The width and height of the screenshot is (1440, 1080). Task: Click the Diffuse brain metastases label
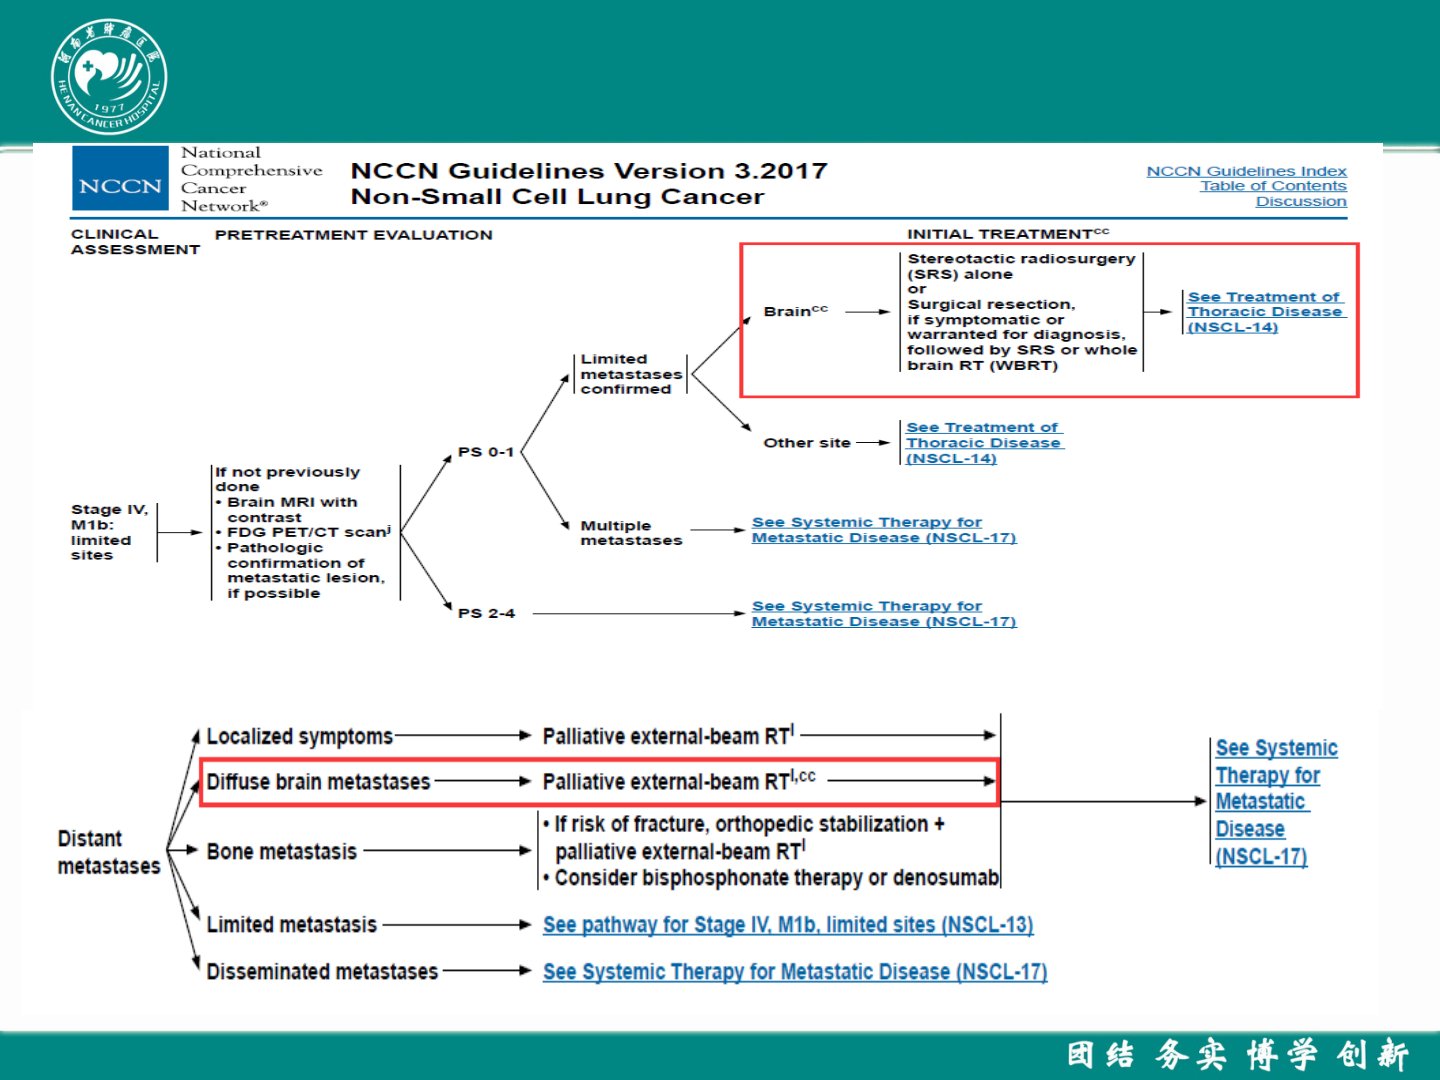tap(318, 782)
